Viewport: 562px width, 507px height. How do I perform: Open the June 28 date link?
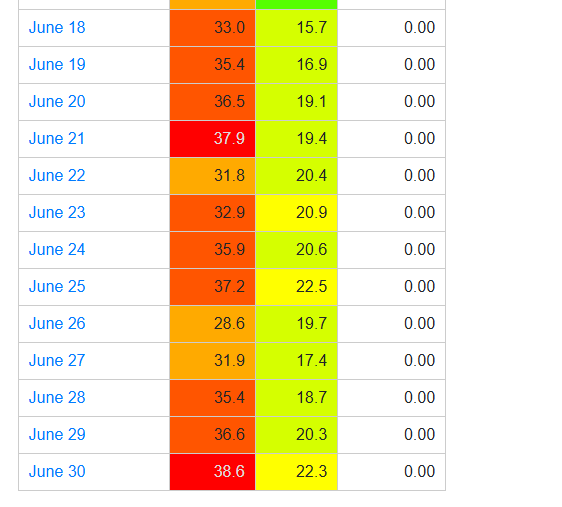click(x=57, y=397)
